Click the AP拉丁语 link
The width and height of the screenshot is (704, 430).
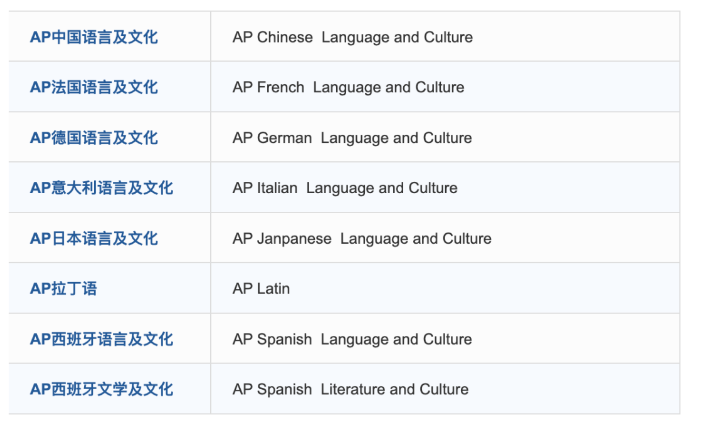tap(63, 289)
